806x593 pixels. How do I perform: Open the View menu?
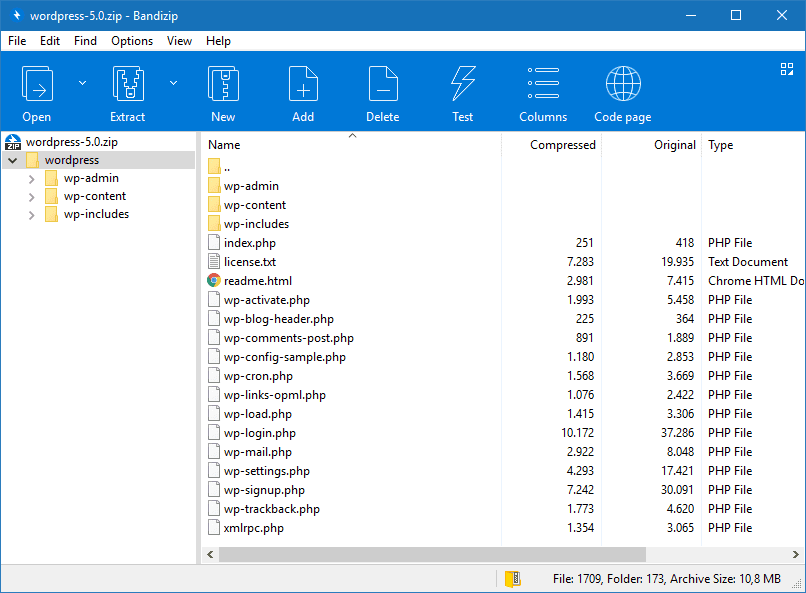(179, 41)
